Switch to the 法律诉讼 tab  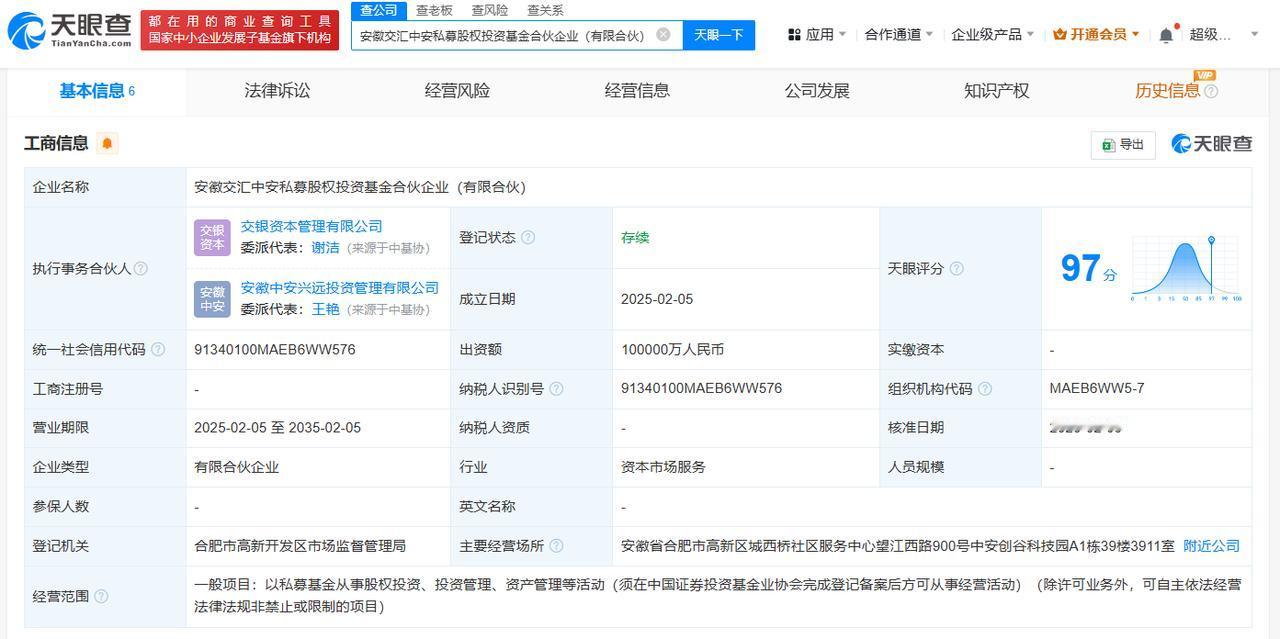277,91
